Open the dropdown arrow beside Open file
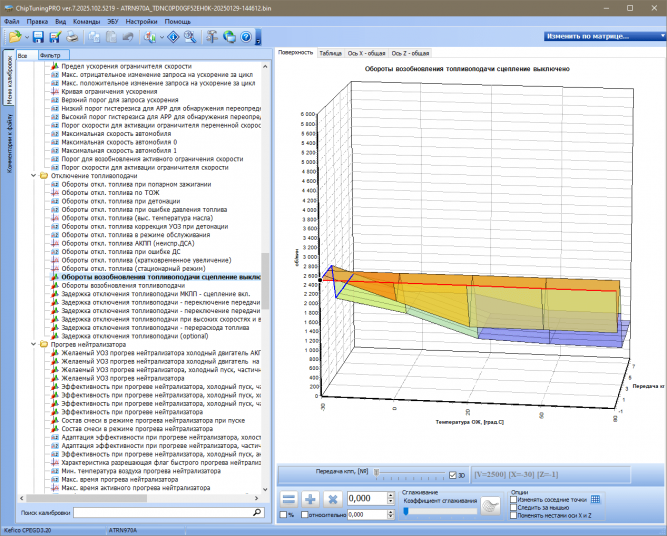Viewport: 667px width, 536px height. click(x=26, y=37)
